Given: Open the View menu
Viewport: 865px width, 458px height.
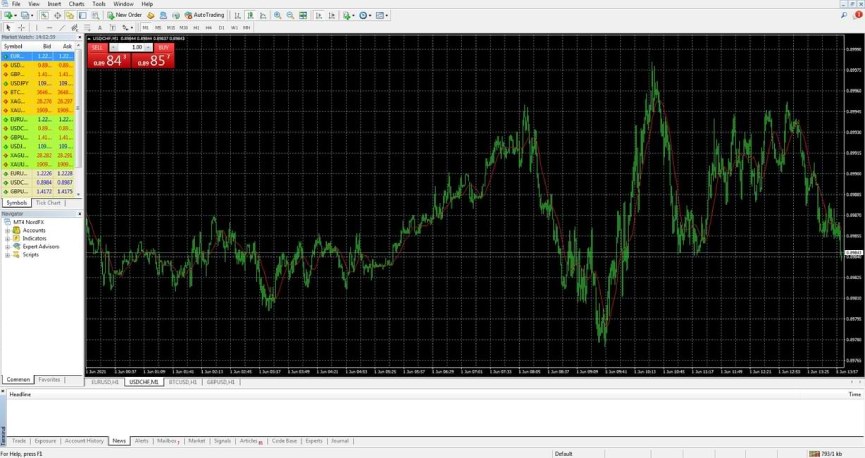Looking at the screenshot, I should tap(34, 4).
